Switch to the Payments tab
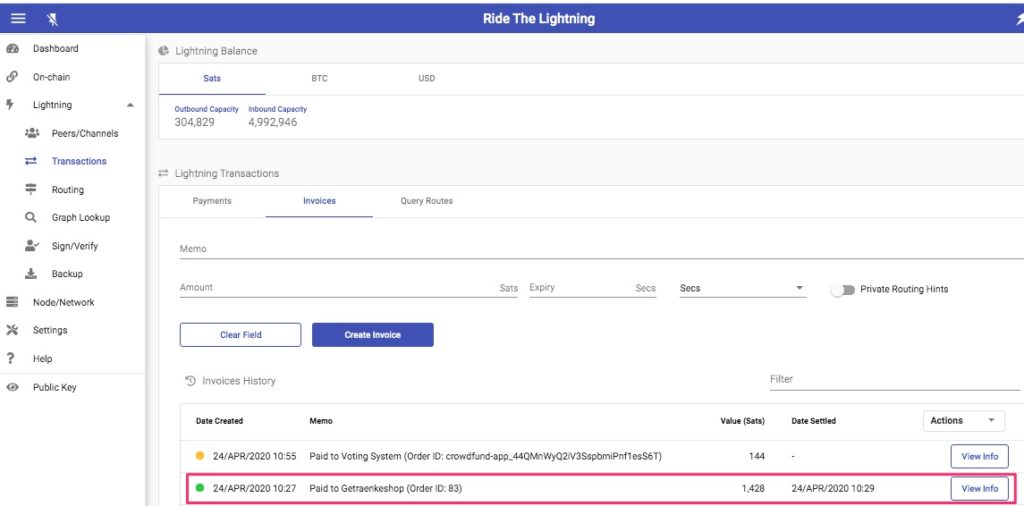Viewport: 1024px width, 506px height. (x=212, y=201)
